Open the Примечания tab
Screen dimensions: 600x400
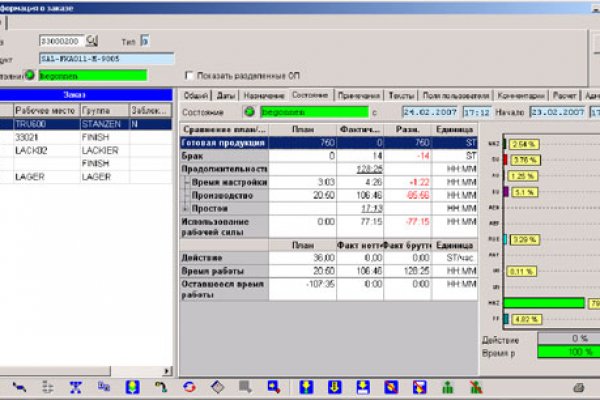click(x=351, y=94)
